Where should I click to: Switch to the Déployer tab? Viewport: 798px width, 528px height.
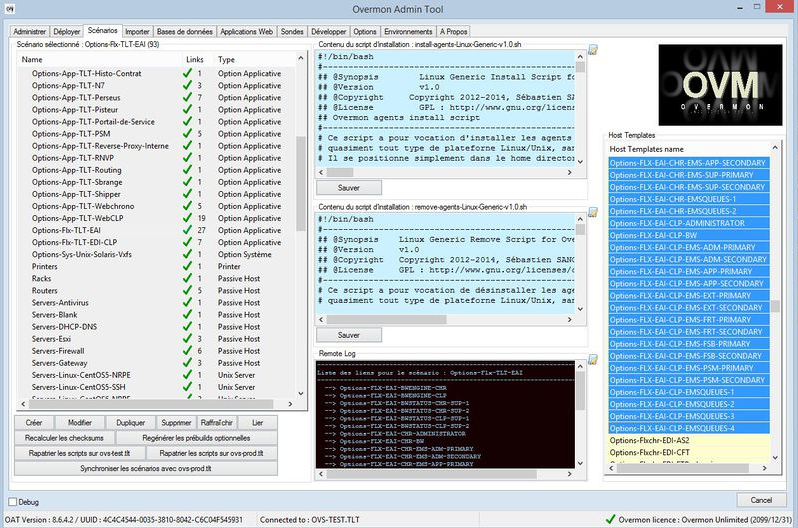pos(67,32)
